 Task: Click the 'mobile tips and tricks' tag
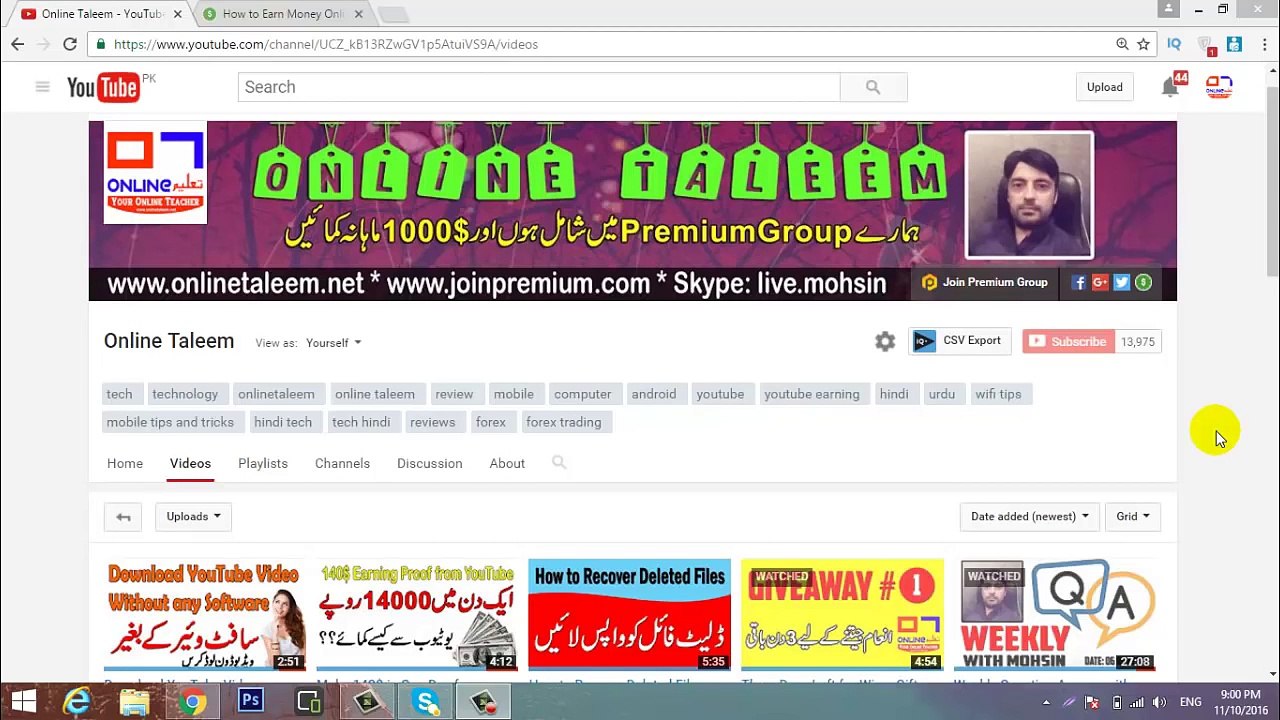170,422
